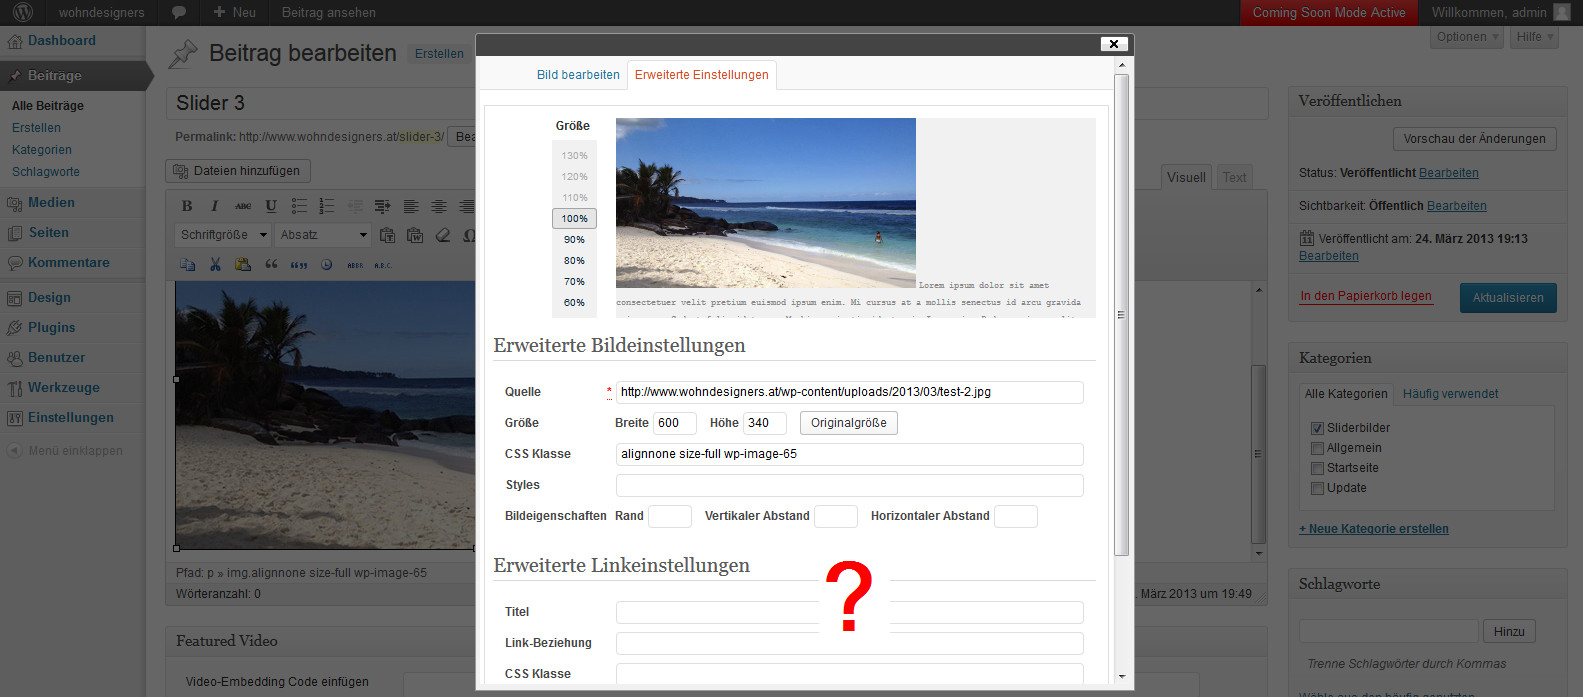
Task: Click the clock icon in editor toolbar
Action: [327, 264]
